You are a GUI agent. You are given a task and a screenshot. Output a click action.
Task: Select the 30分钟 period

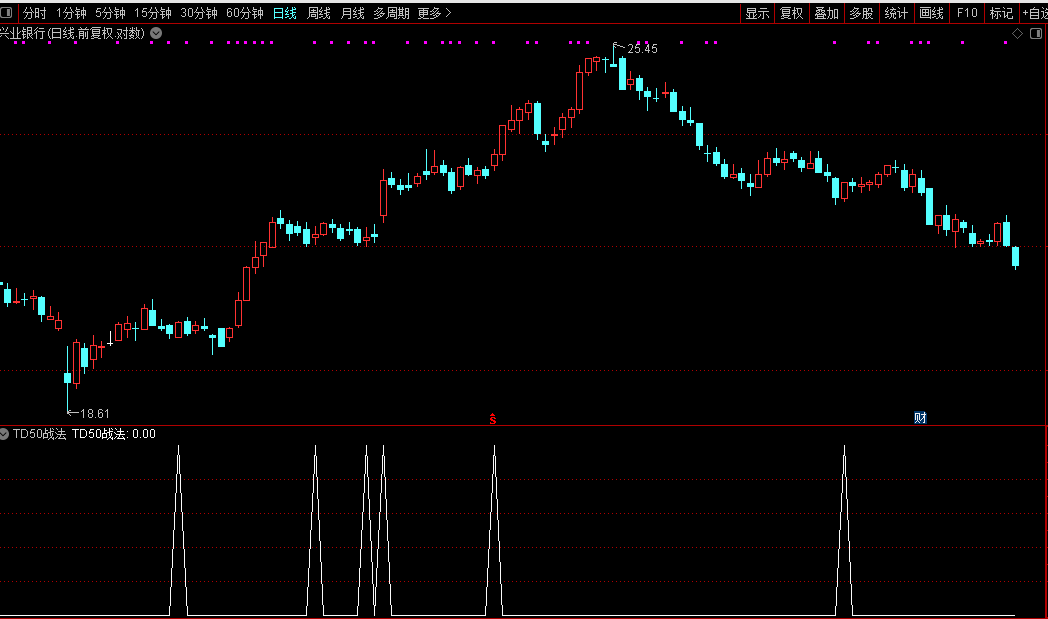(x=199, y=13)
